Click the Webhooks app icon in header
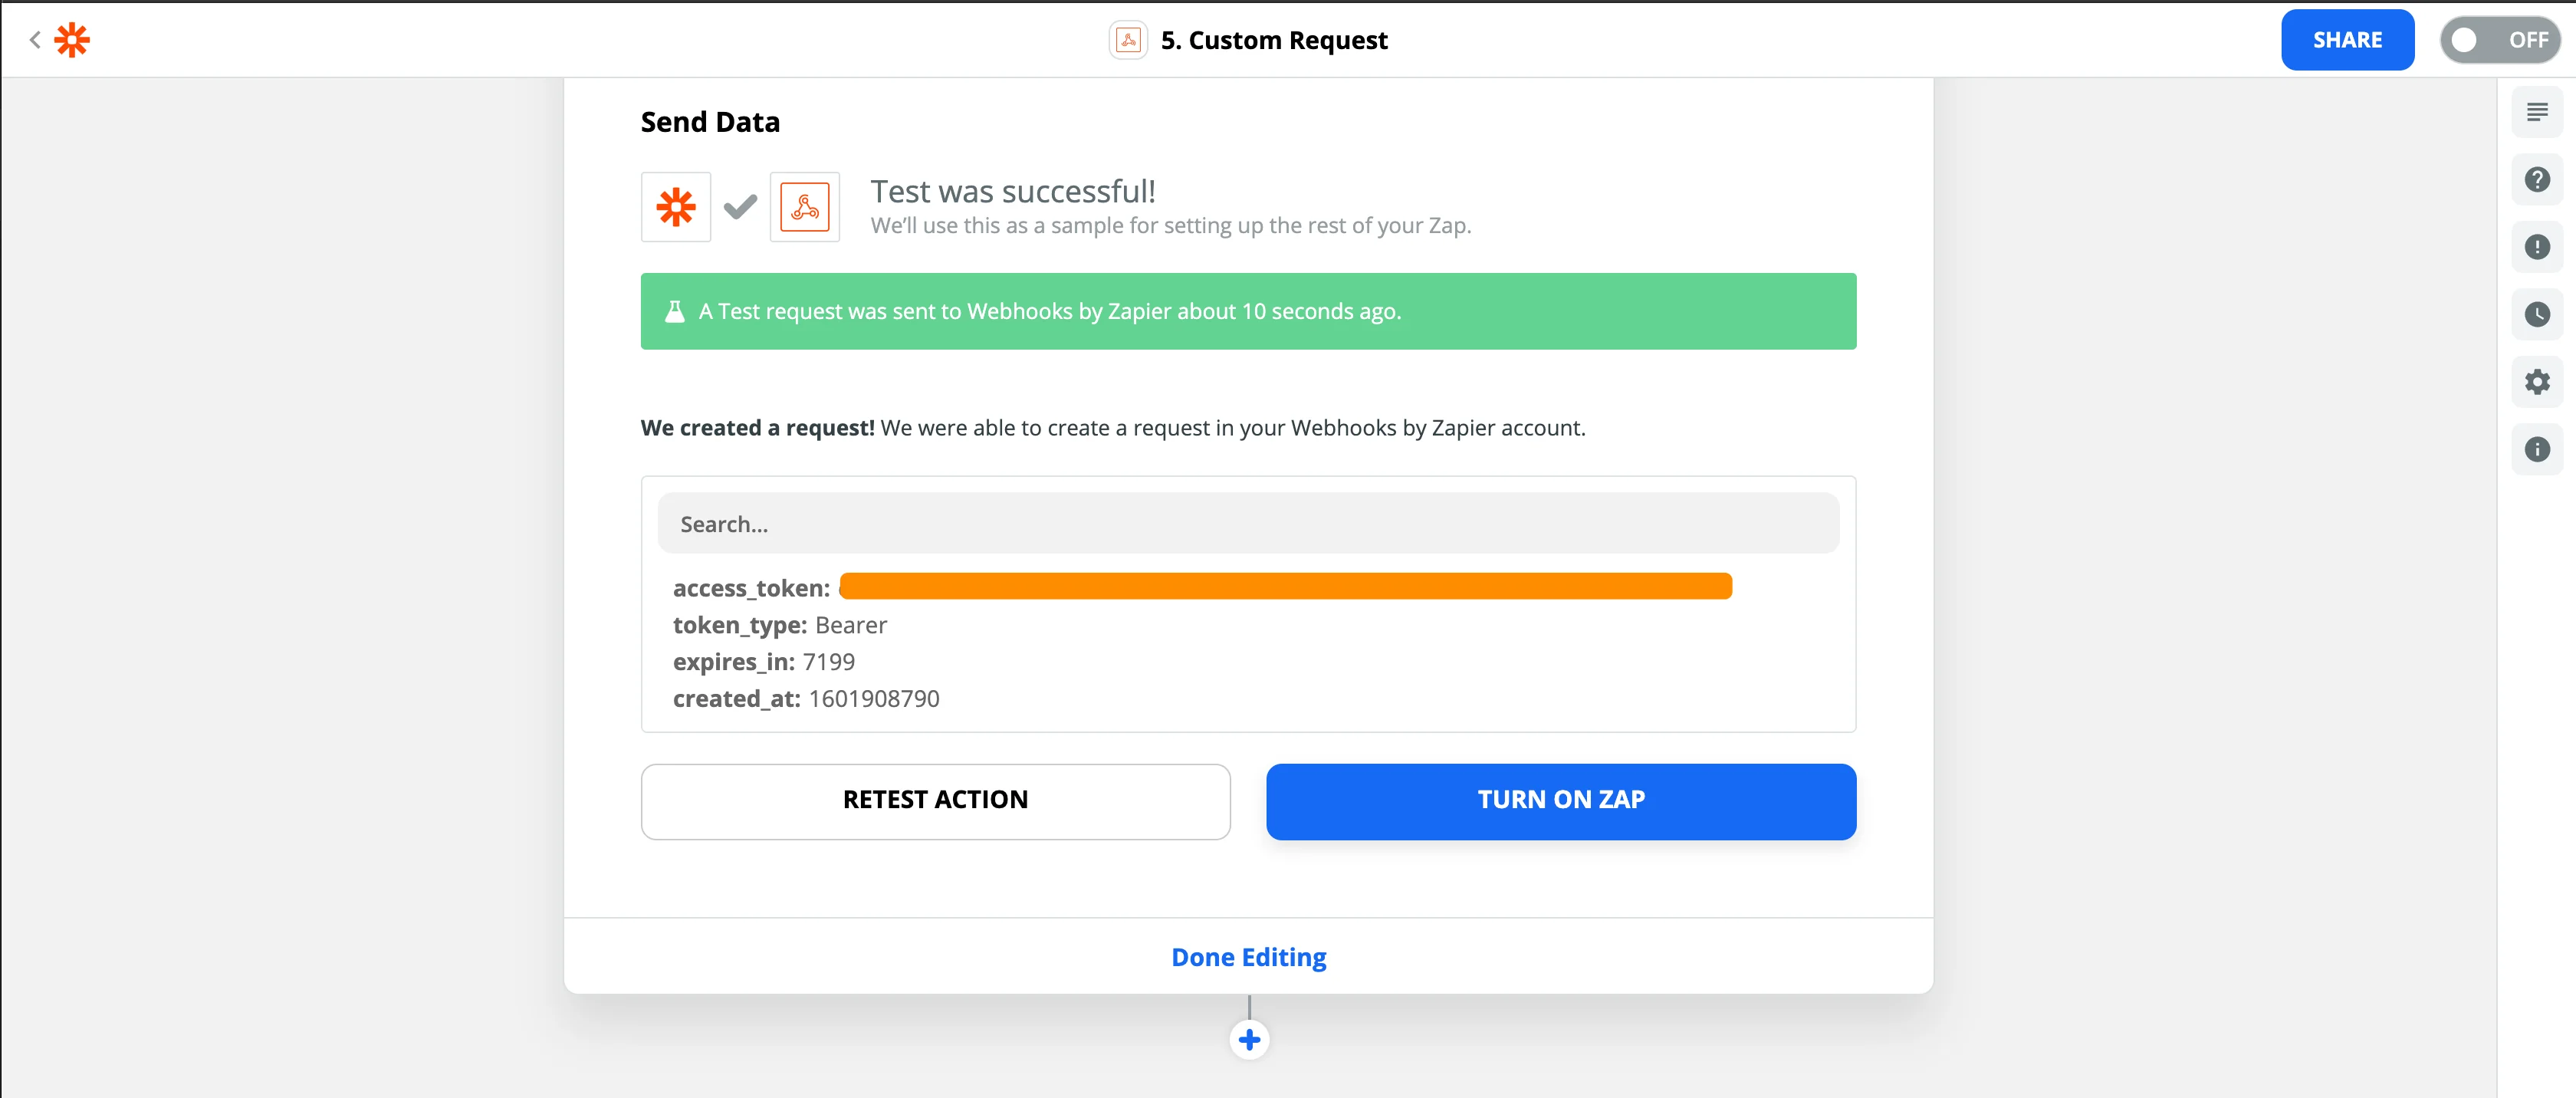The image size is (2576, 1098). pyautogui.click(x=1128, y=40)
